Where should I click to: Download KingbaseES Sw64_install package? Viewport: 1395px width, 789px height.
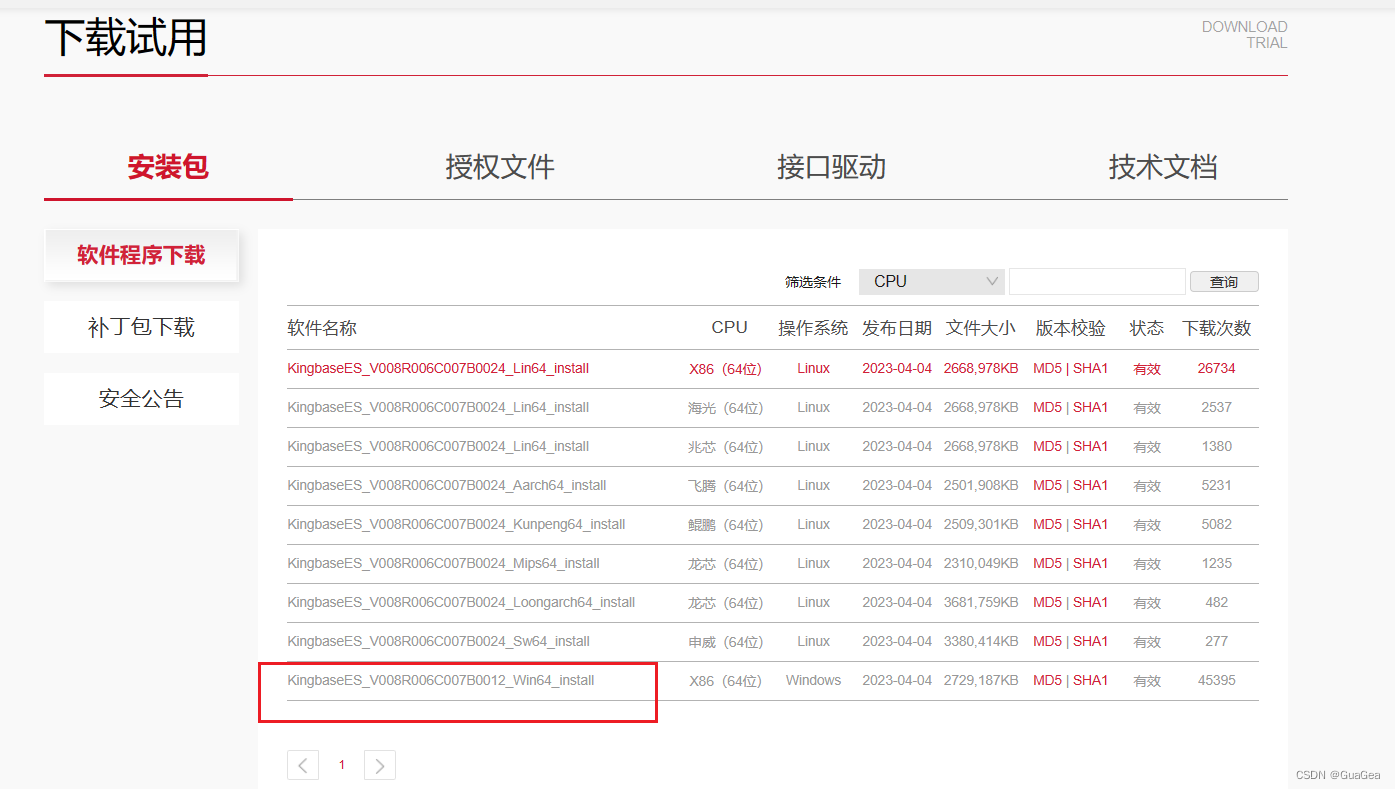pos(438,641)
